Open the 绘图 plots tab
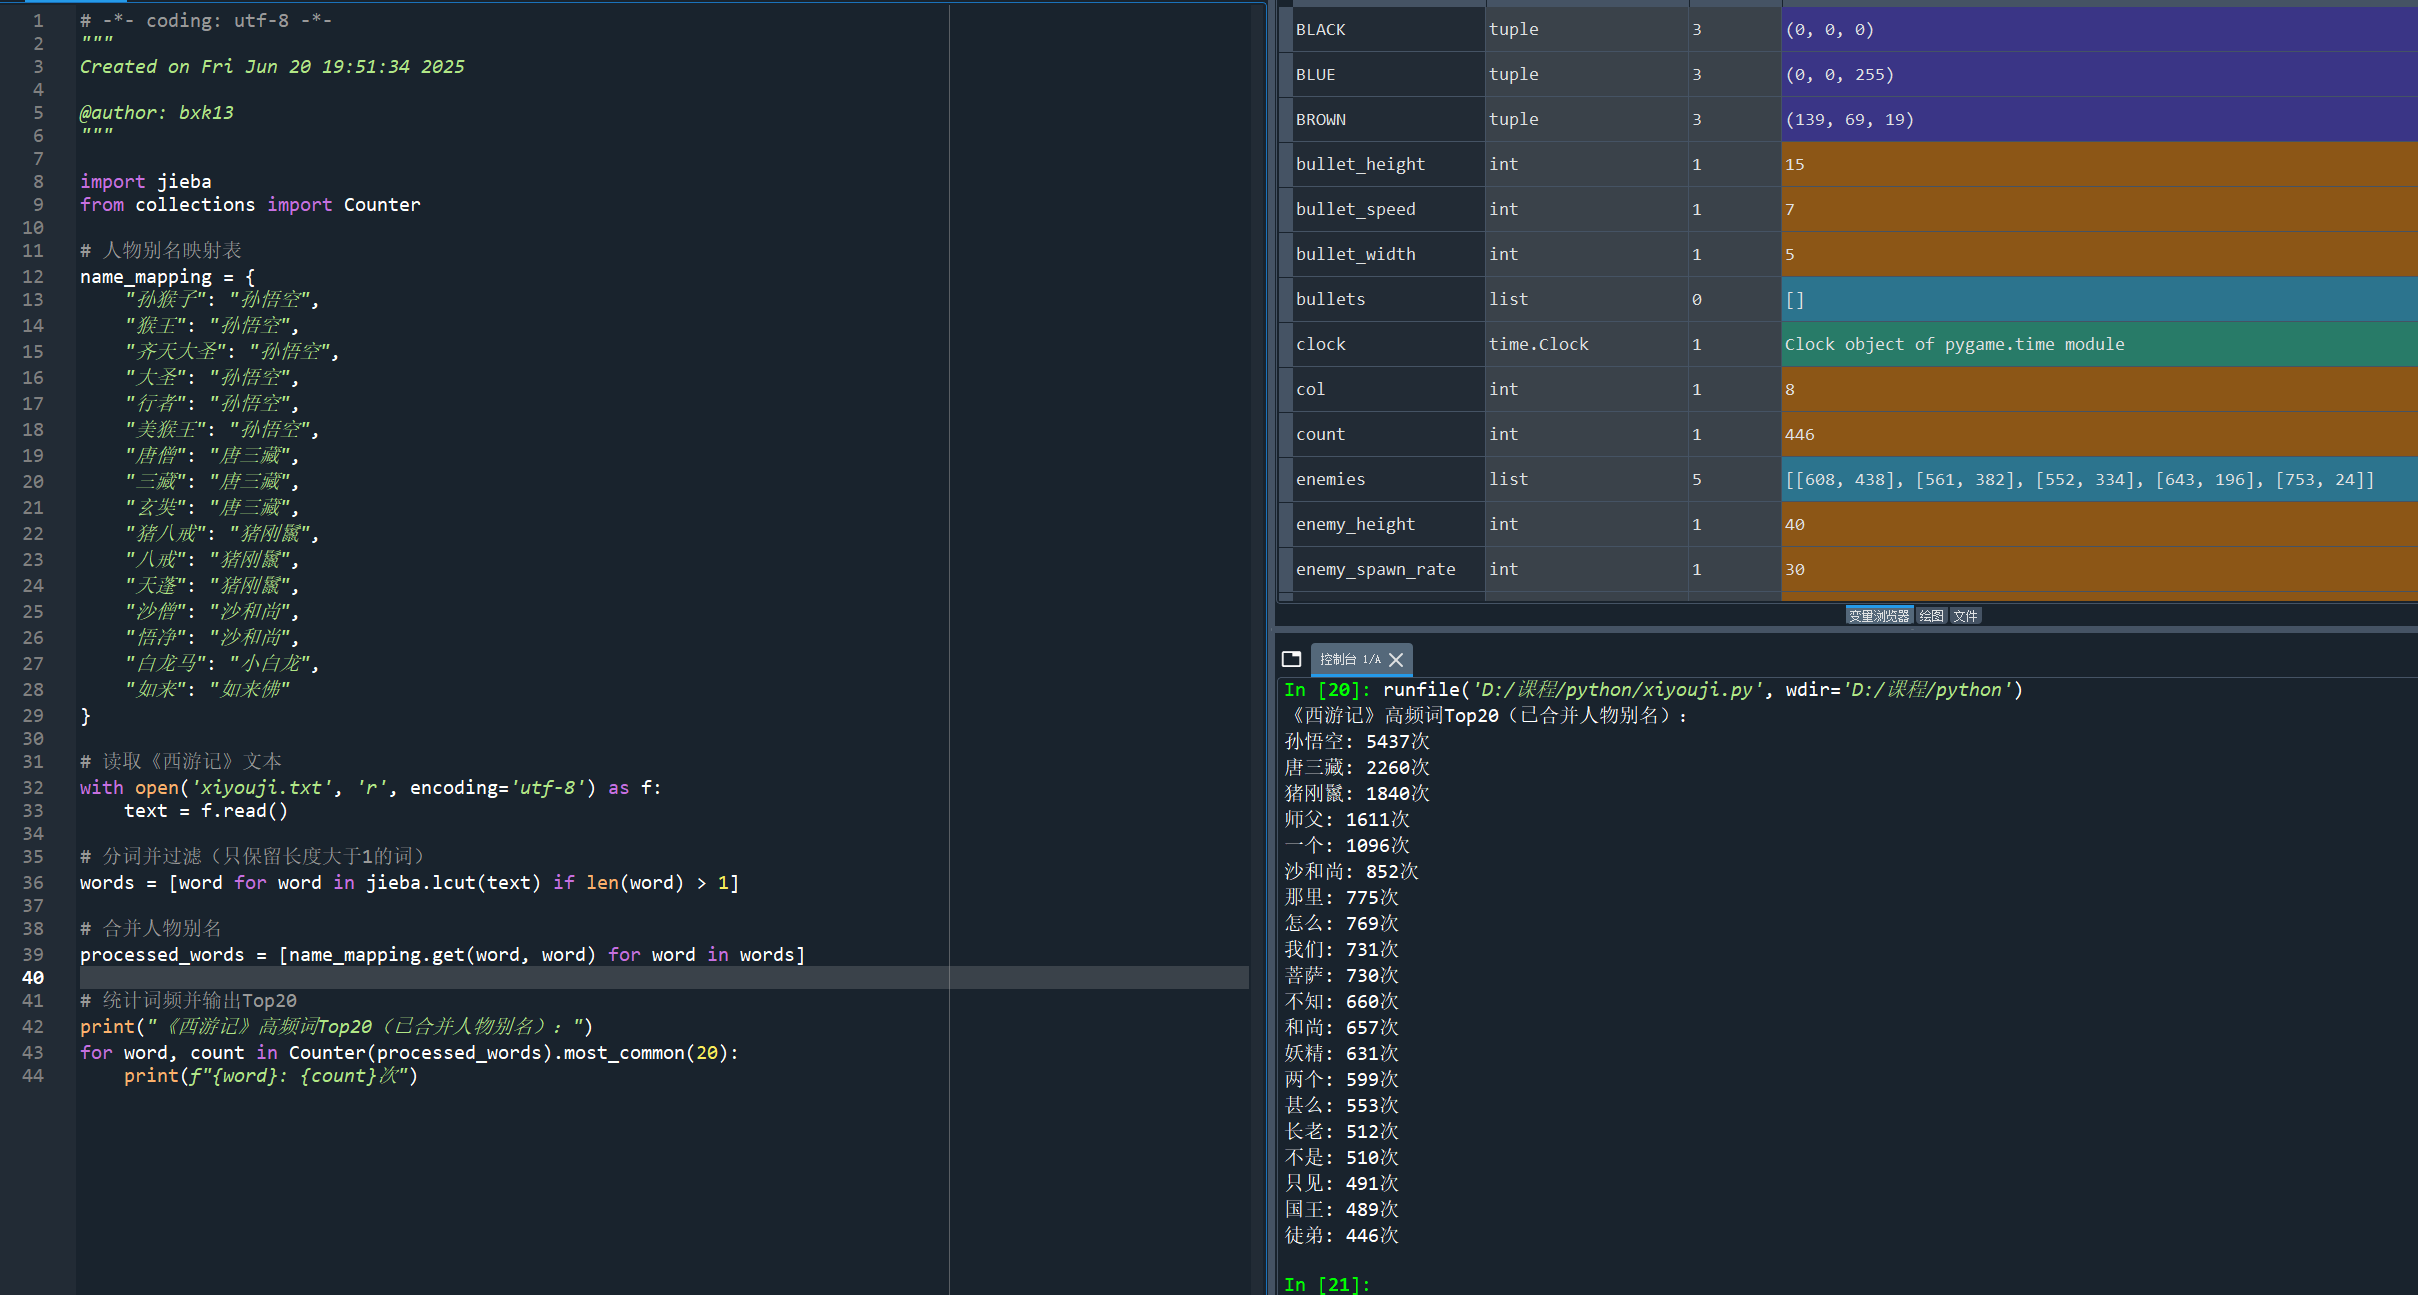 (1931, 616)
